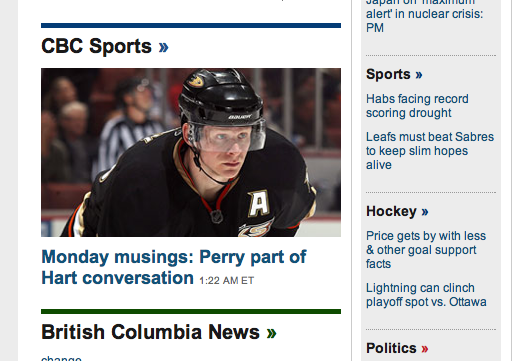Image resolution: width=520 pixels, height=361 pixels.
Task: Open the British Columbia News heading
Action: tap(150, 332)
